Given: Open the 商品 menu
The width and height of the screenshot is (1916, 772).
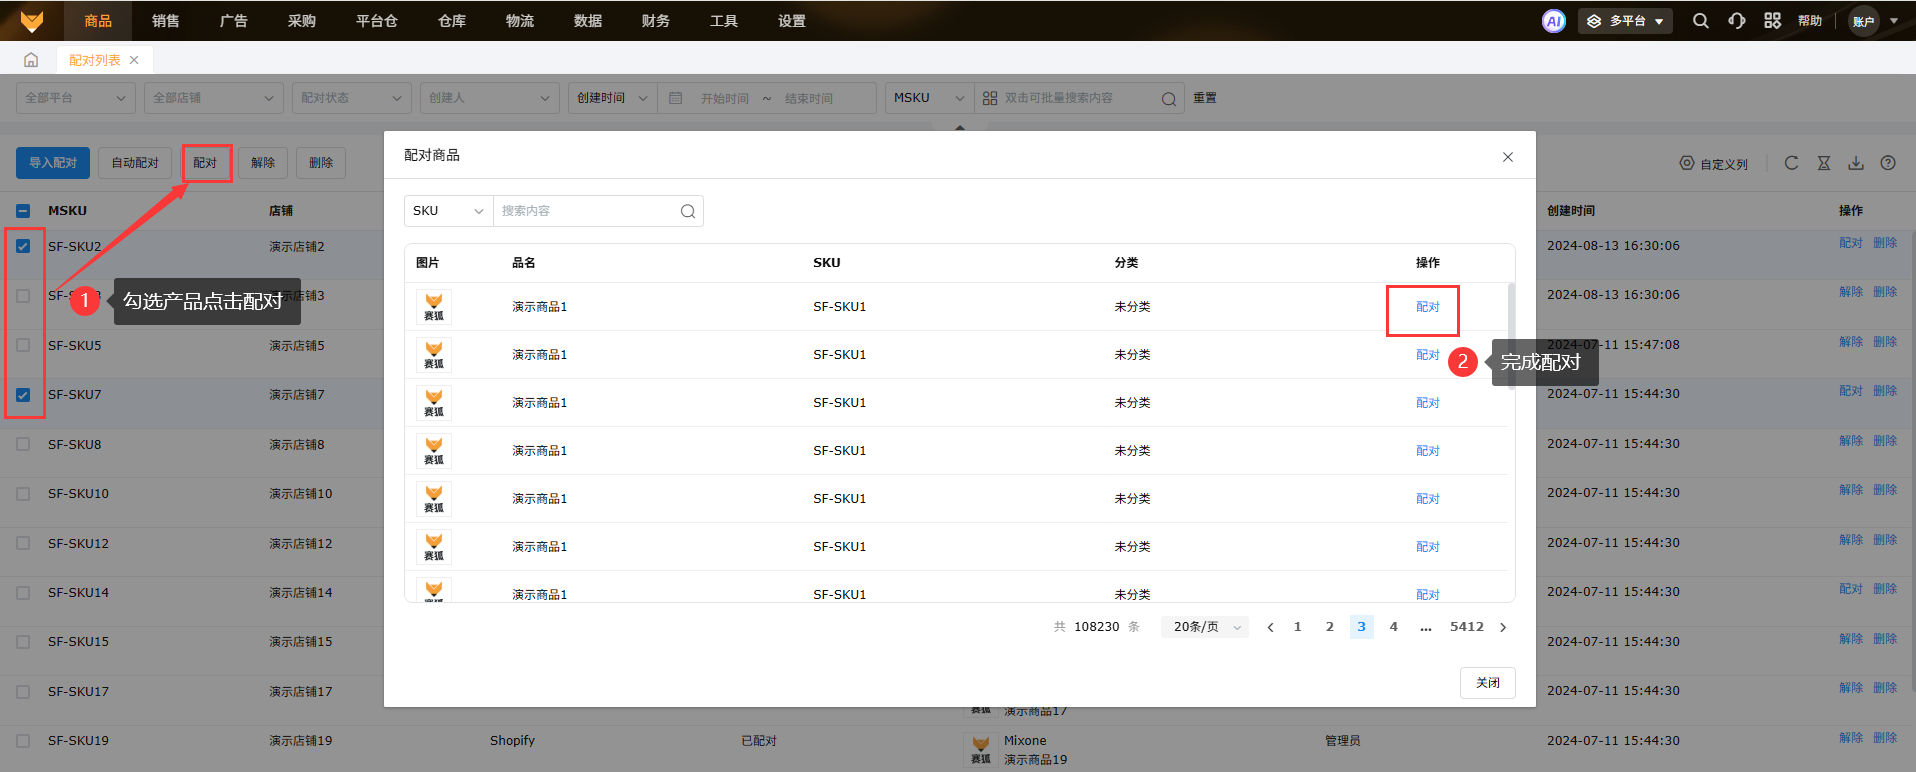Looking at the screenshot, I should (98, 21).
